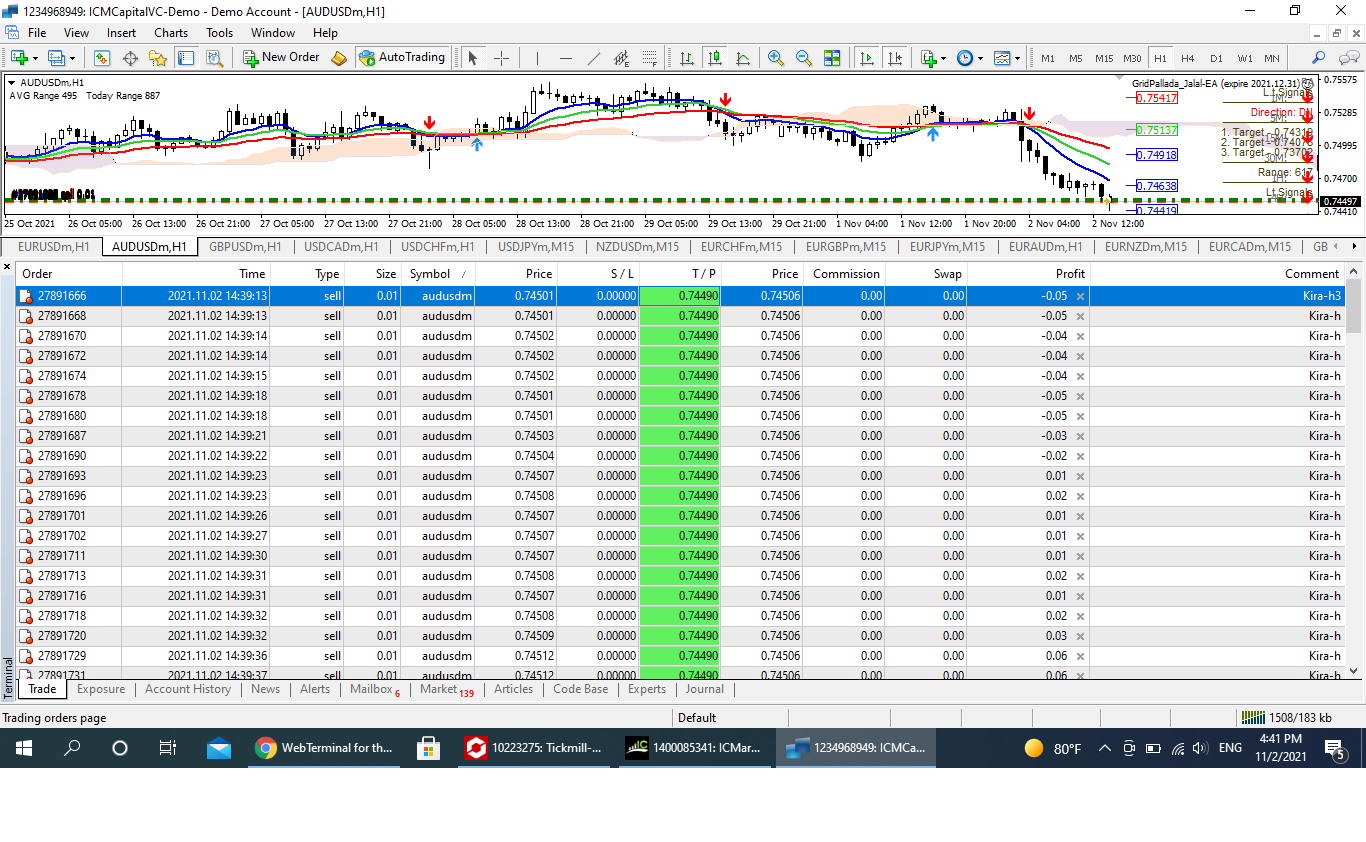Open the Navigator panel star-folder icon
Viewport: 1366px width, 842px height.
[158, 58]
